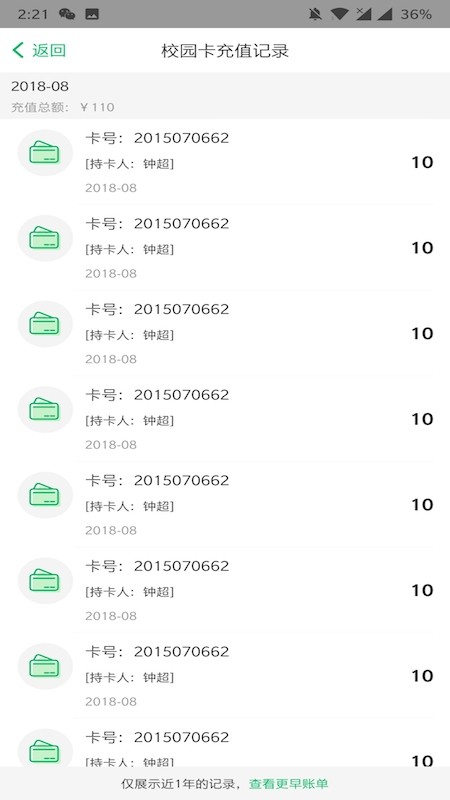Viewport: 450px width, 800px height.
Task: Select the amount 10 of the third record
Action: [422, 334]
